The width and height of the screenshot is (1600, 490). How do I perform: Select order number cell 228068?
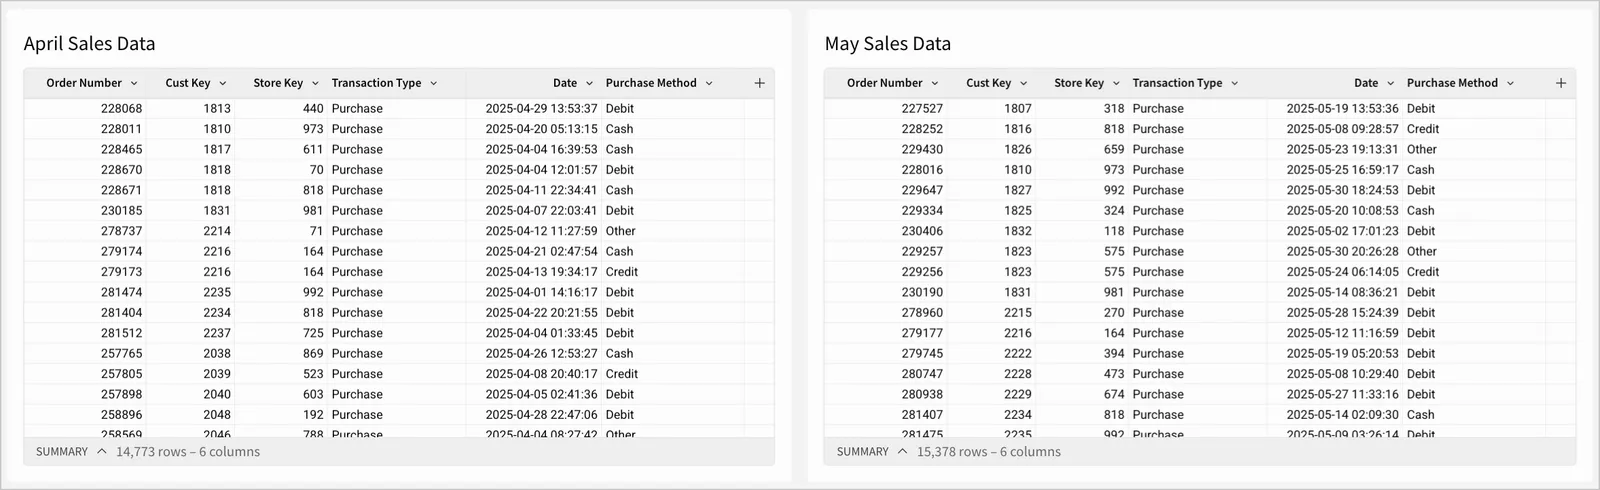click(x=121, y=109)
